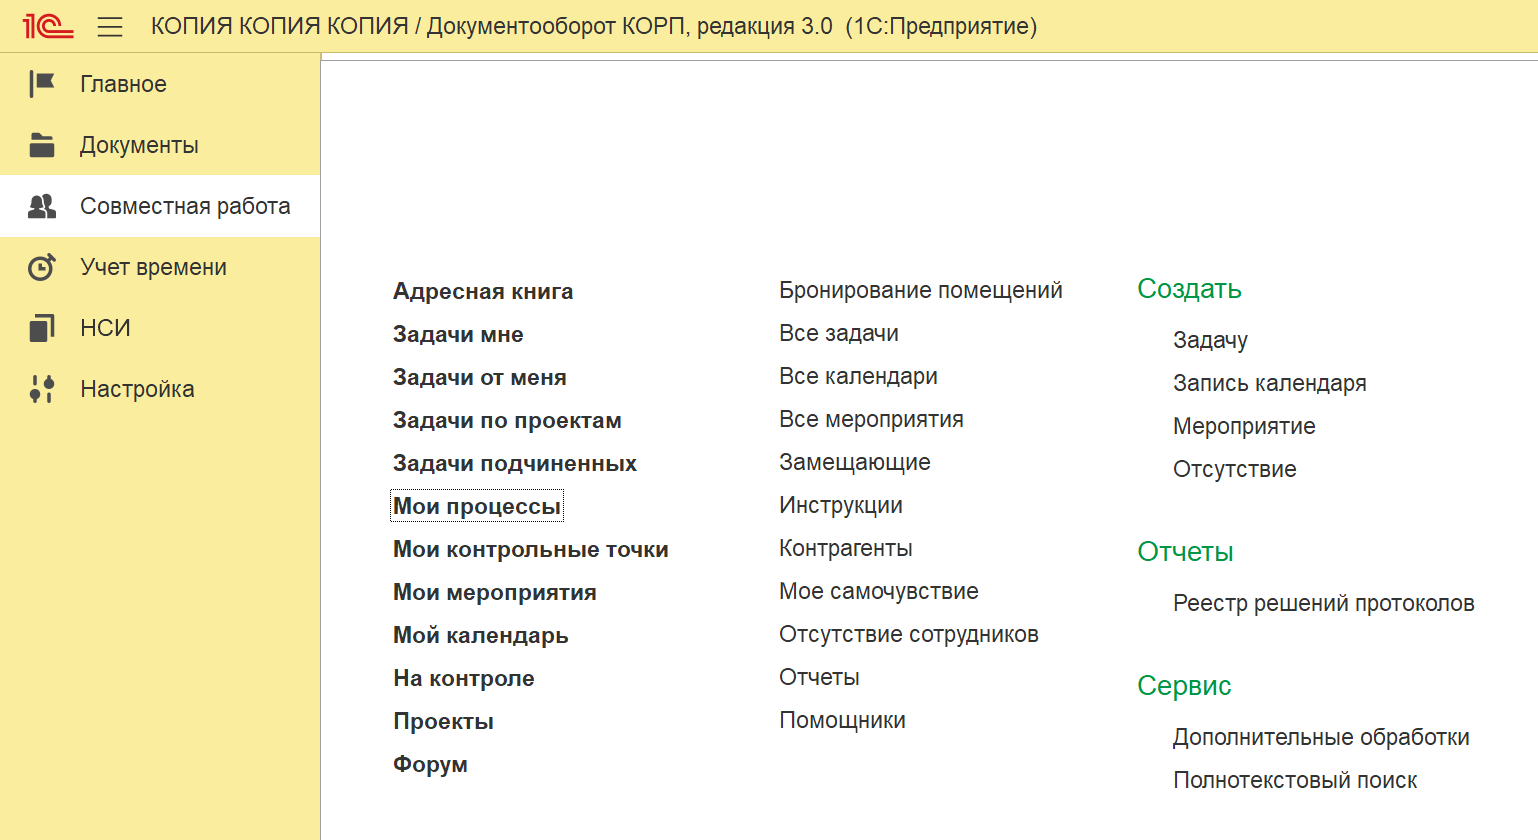Click the Совместная работа people icon
Viewport: 1538px width, 840px height.
pos(42,206)
